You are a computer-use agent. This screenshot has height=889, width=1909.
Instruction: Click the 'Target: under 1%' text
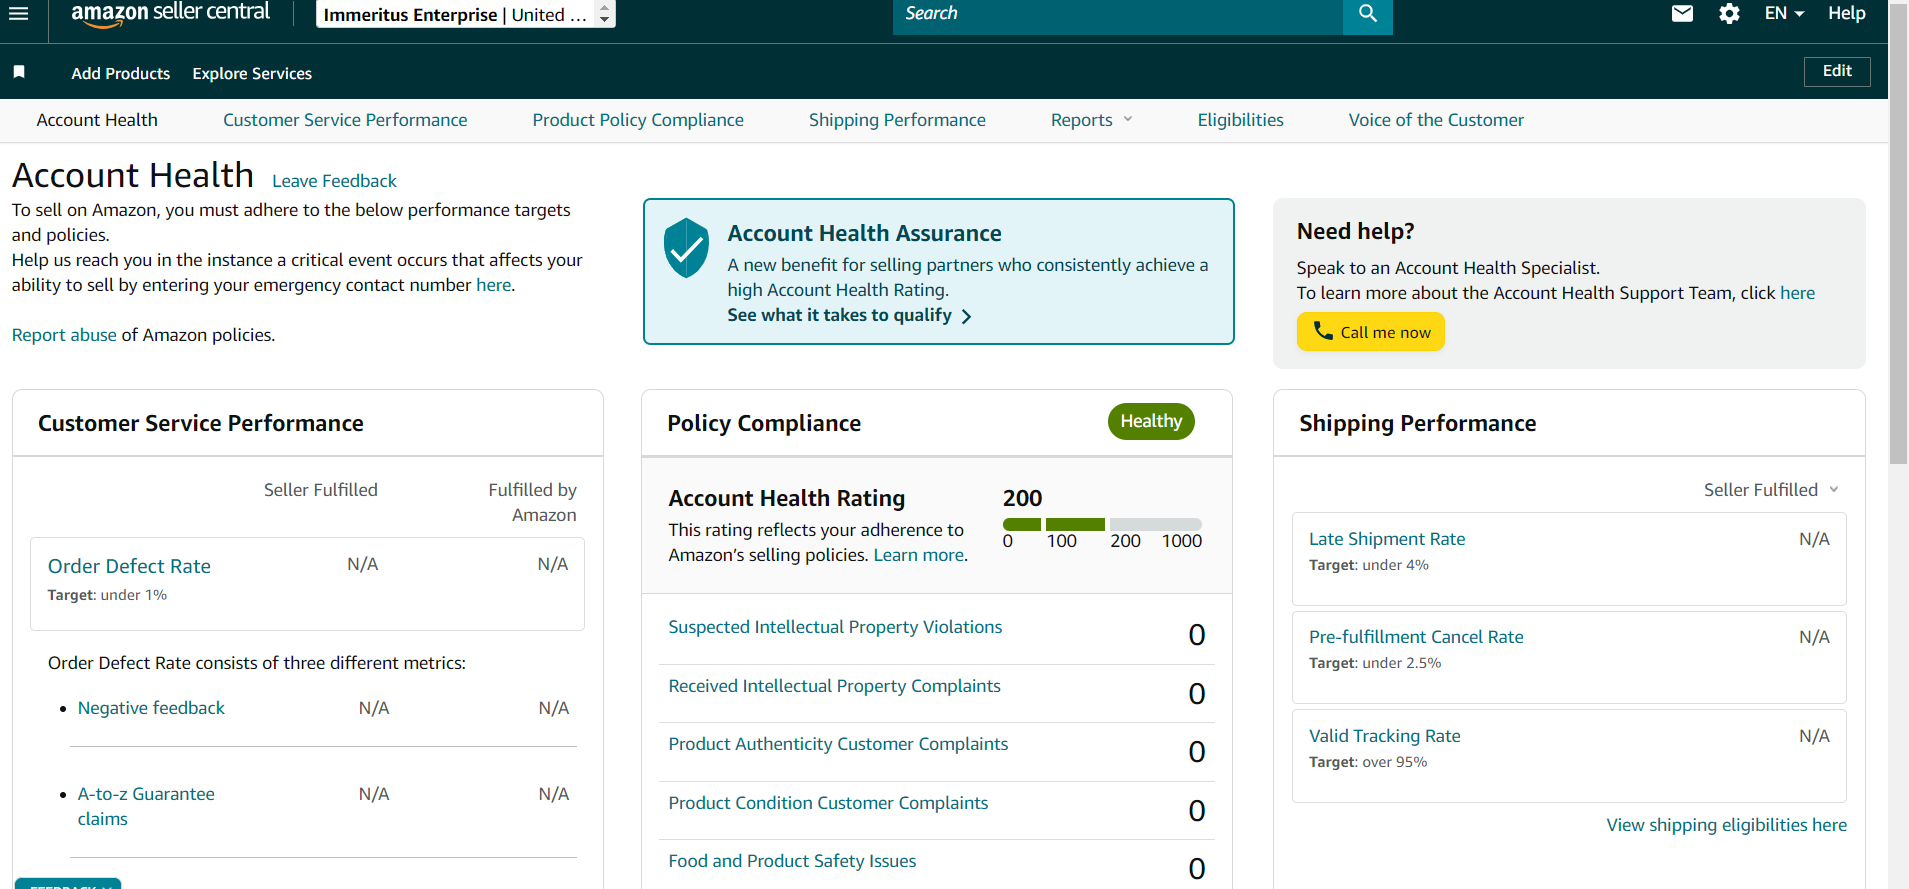tap(107, 595)
